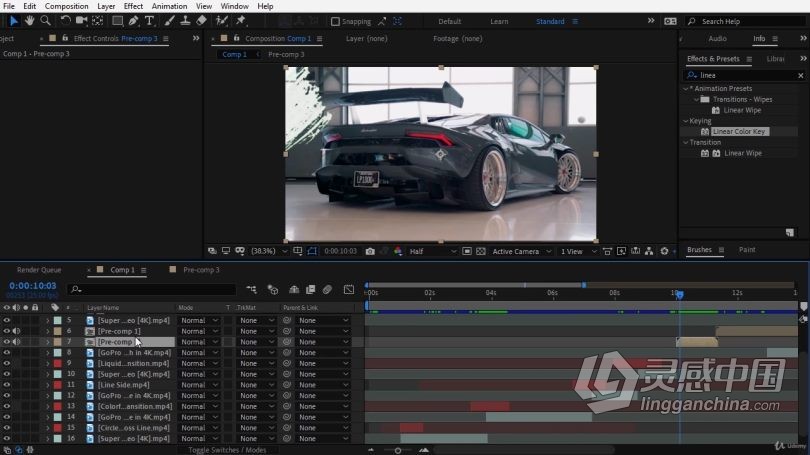810x455 pixels.
Task: Hide the Line Side.mp4 layer 11 eye
Action: coord(7,385)
